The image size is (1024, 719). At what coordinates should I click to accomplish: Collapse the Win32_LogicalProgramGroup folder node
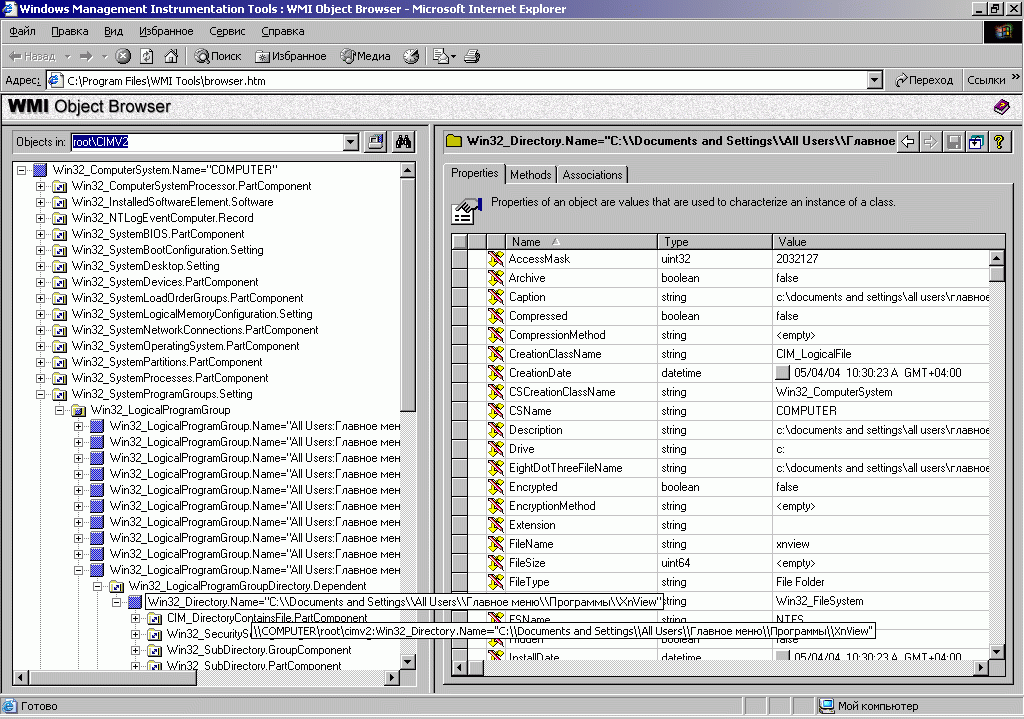click(x=59, y=410)
